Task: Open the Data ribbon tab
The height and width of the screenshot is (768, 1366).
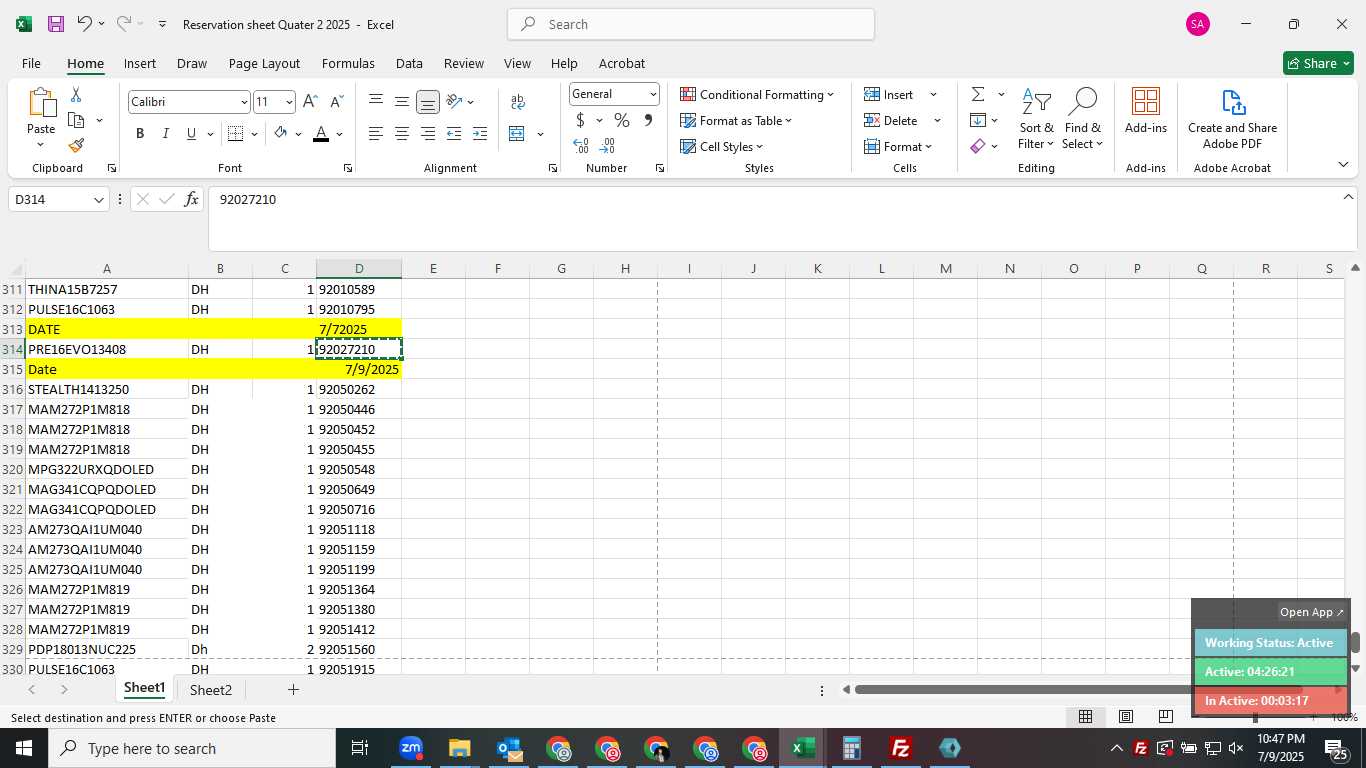Action: (x=409, y=63)
